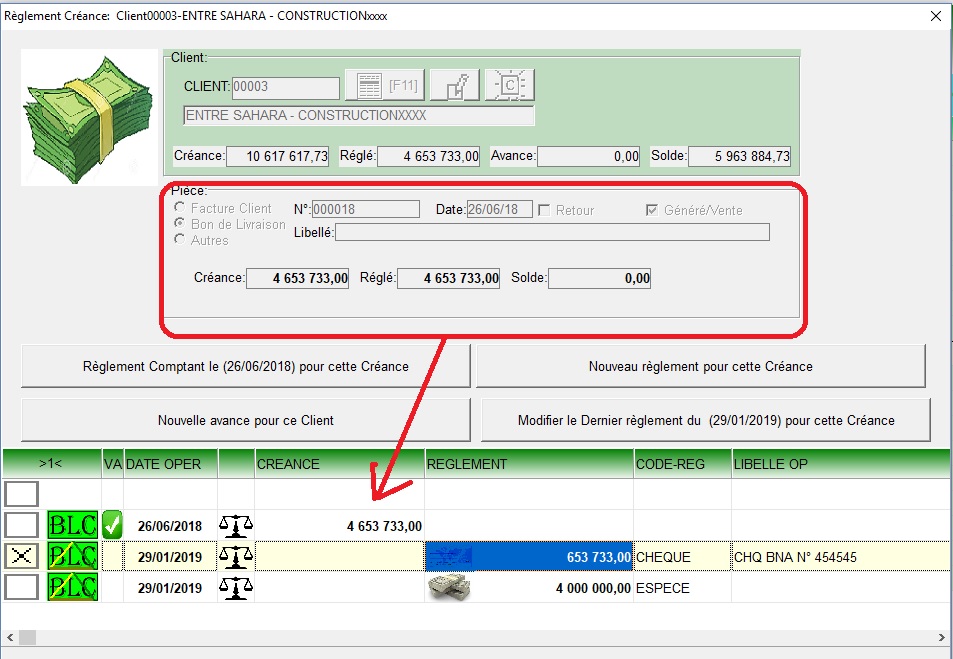953x659 pixels.
Task: Click the pièce N° field 000018
Action: [x=366, y=209]
